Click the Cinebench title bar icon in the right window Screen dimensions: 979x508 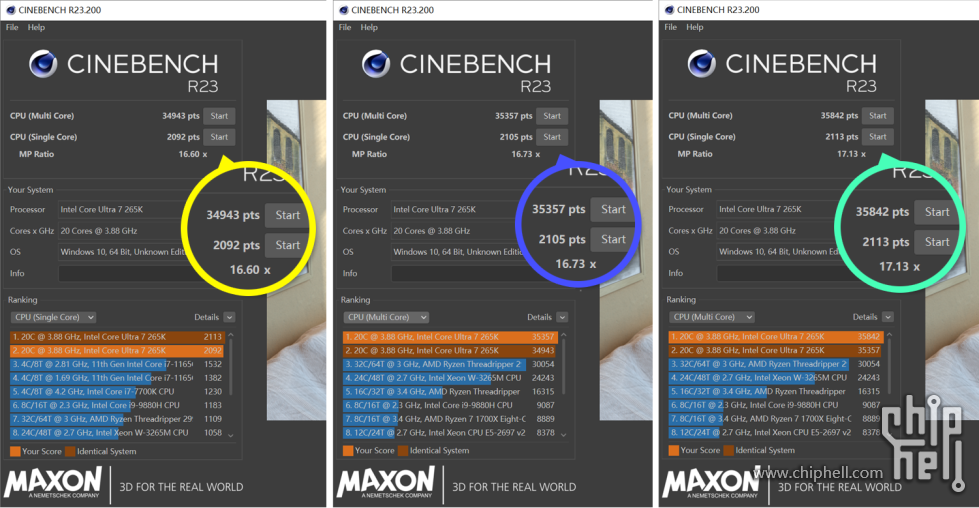click(x=667, y=9)
